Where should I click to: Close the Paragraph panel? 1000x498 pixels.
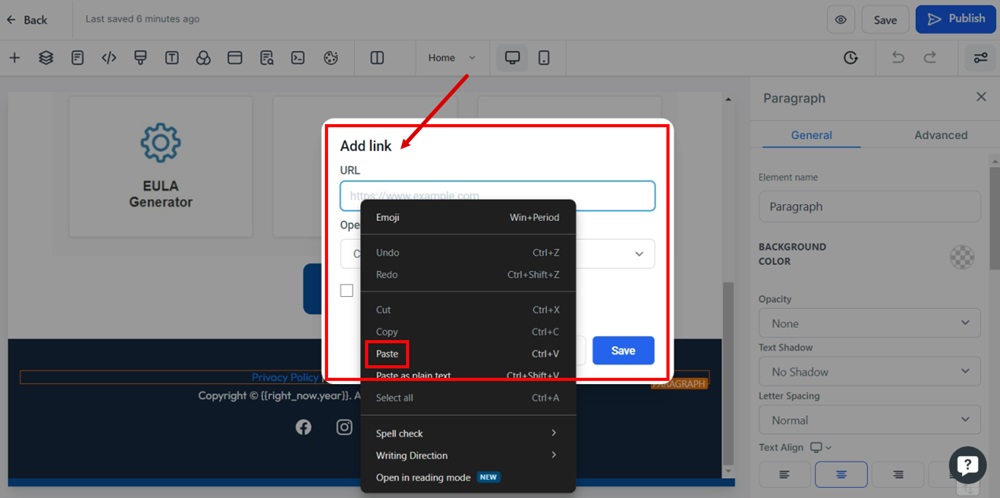point(982,97)
